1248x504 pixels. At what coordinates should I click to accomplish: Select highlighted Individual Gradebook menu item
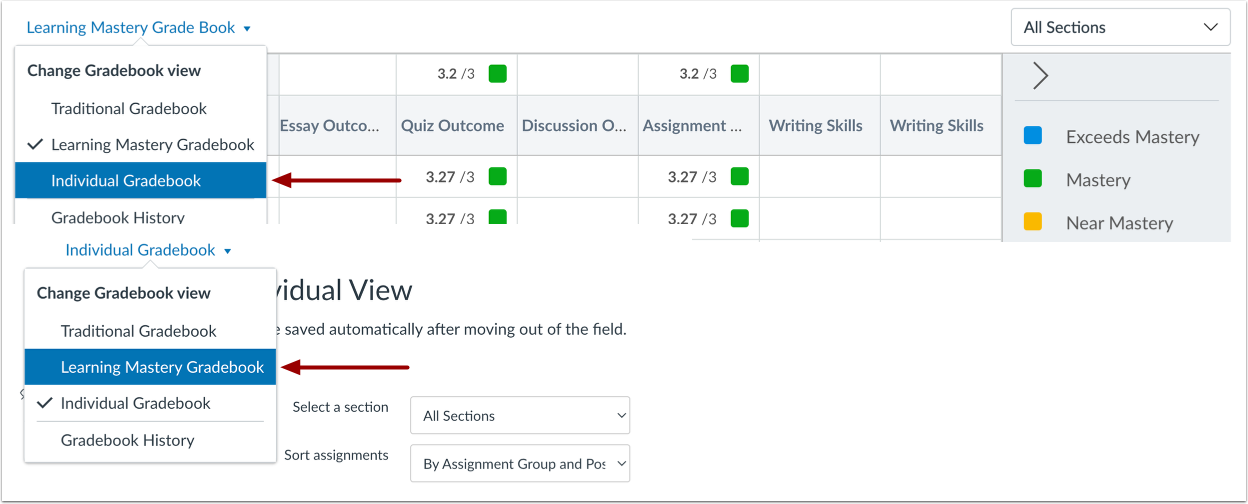pos(126,181)
